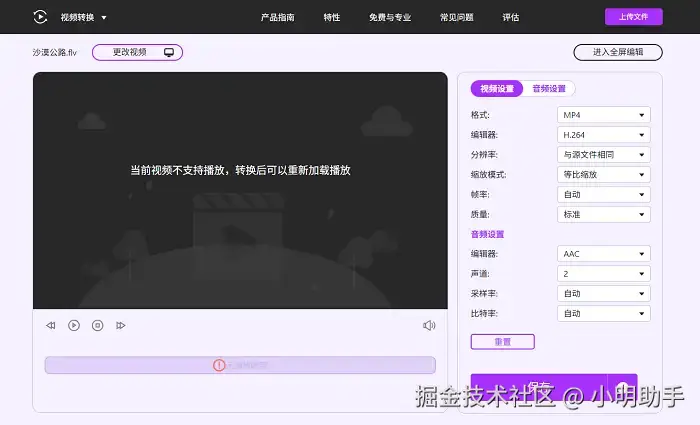
Task: Click the fast-forward playback icon
Action: pos(121,325)
